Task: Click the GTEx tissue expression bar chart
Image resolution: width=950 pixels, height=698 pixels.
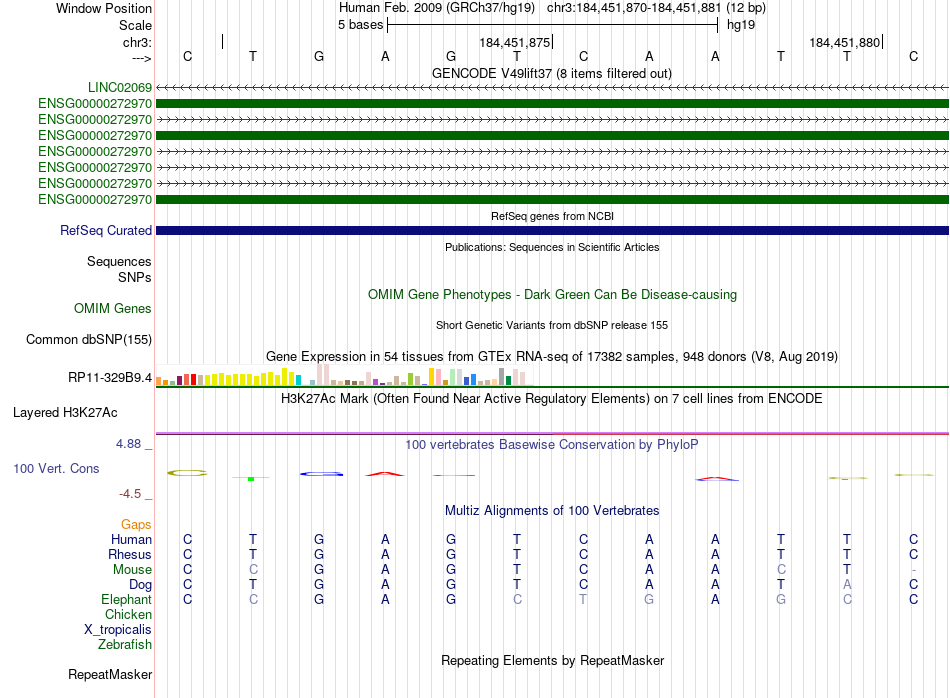Action: pyautogui.click(x=344, y=374)
